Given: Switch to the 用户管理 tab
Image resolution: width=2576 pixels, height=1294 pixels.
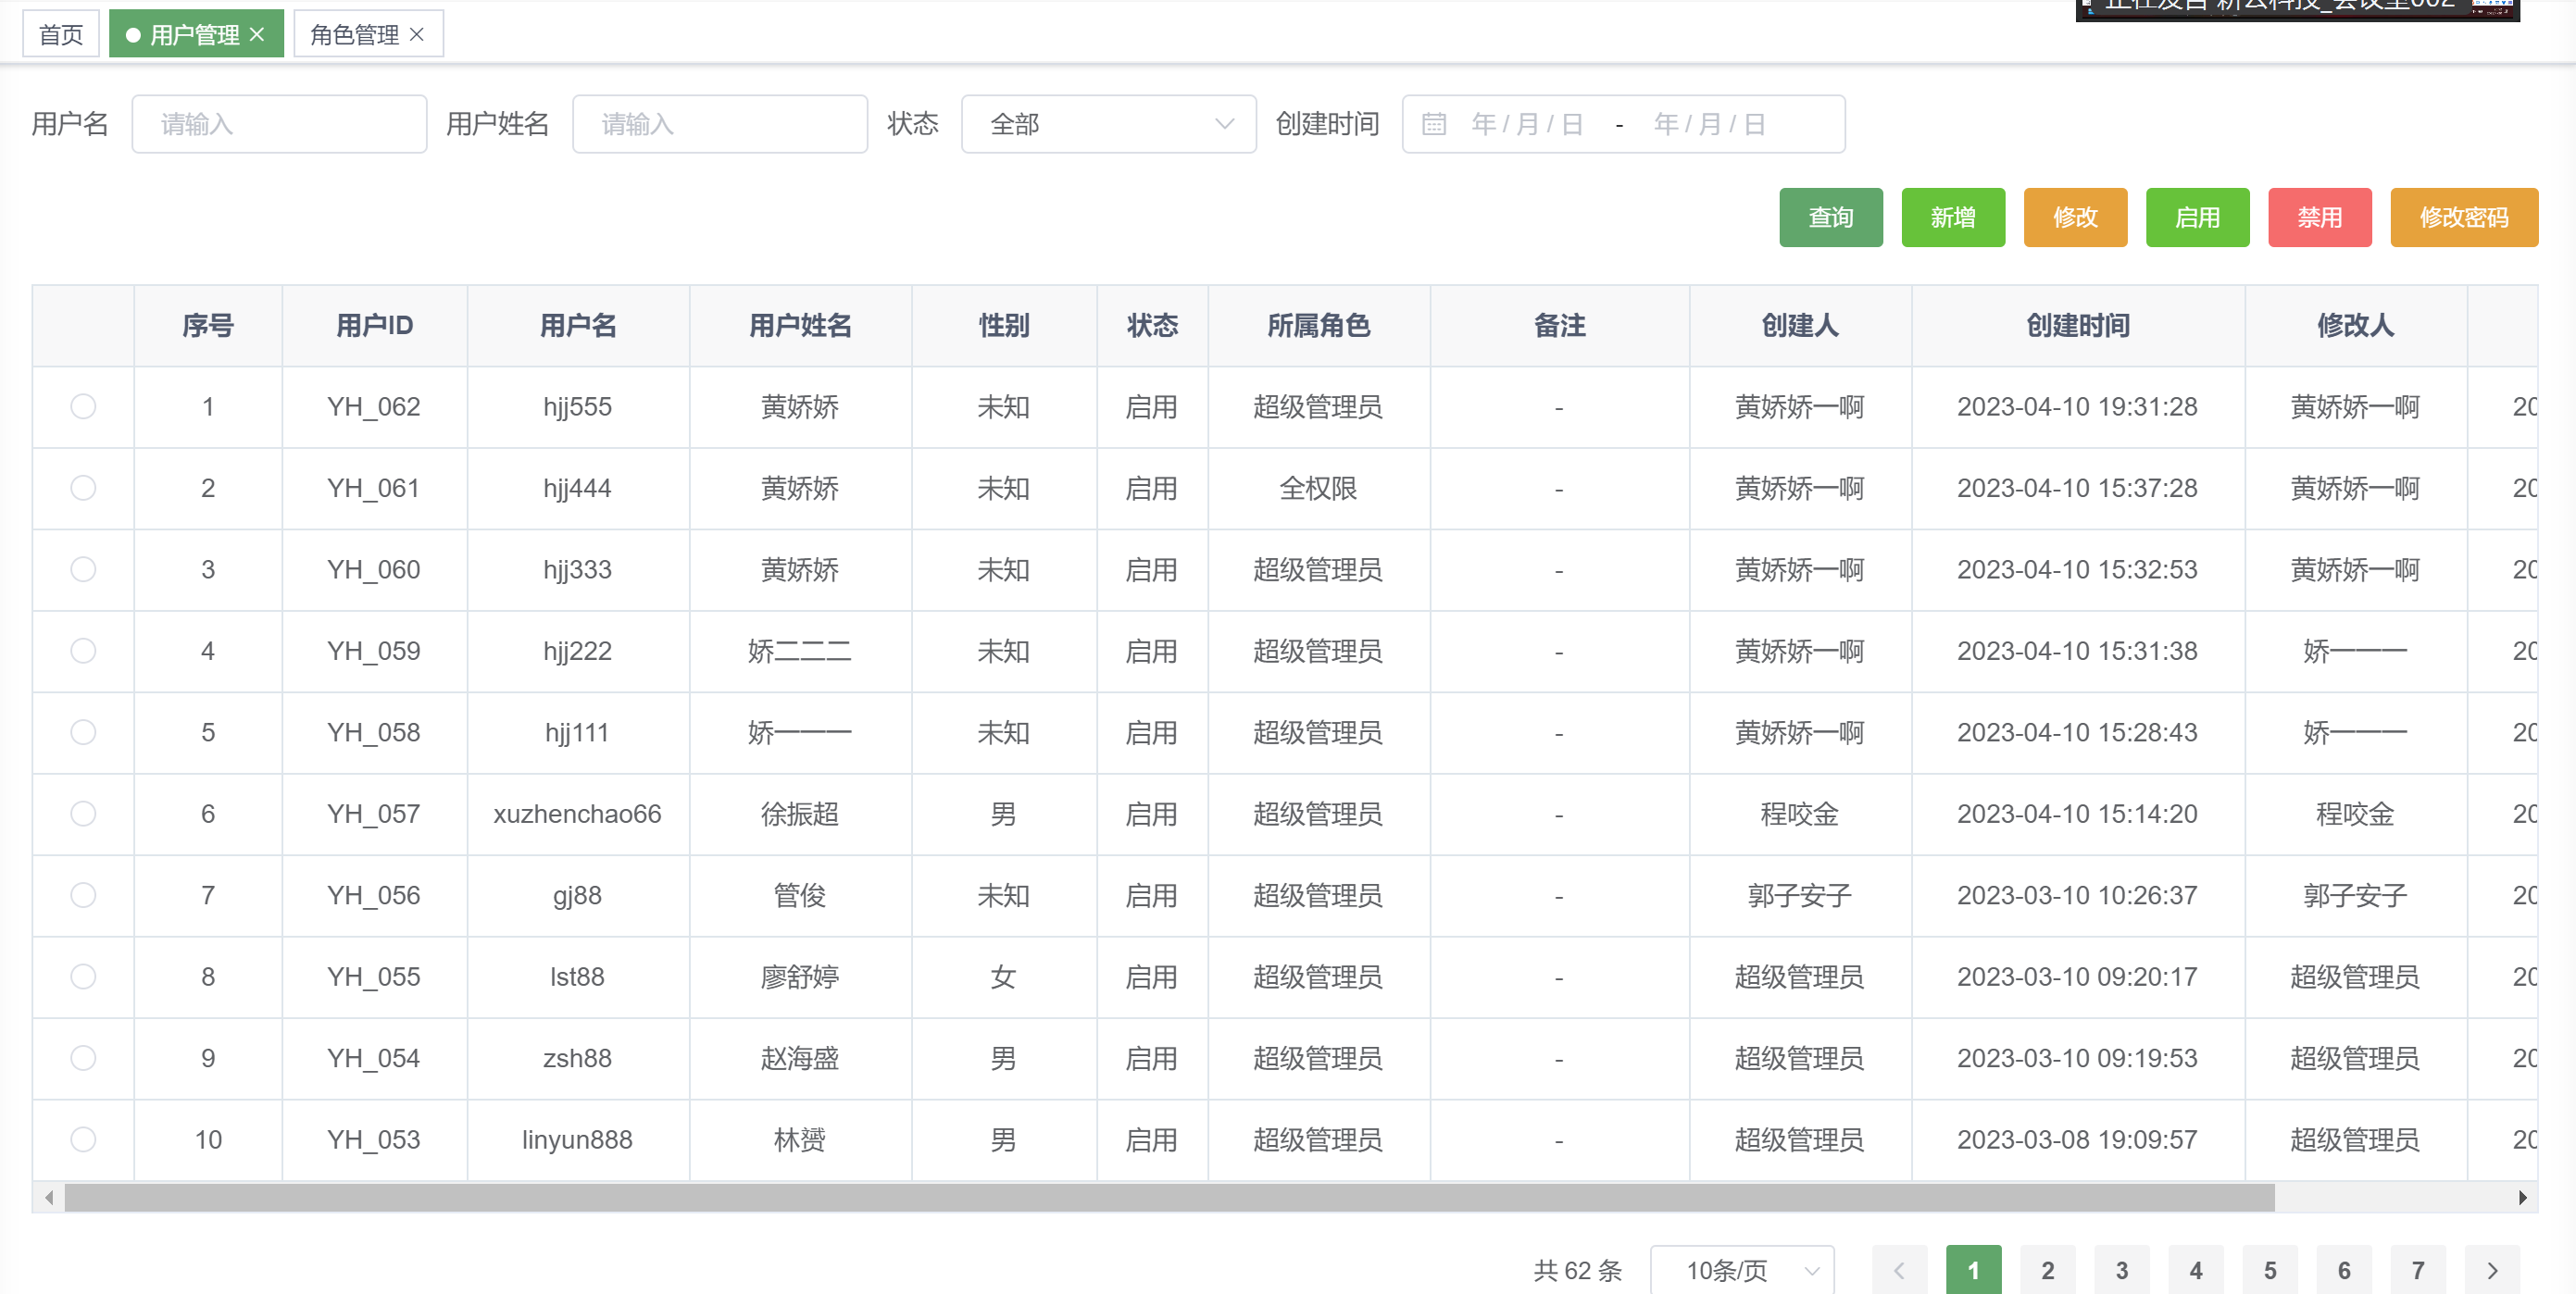Looking at the screenshot, I should (194, 35).
